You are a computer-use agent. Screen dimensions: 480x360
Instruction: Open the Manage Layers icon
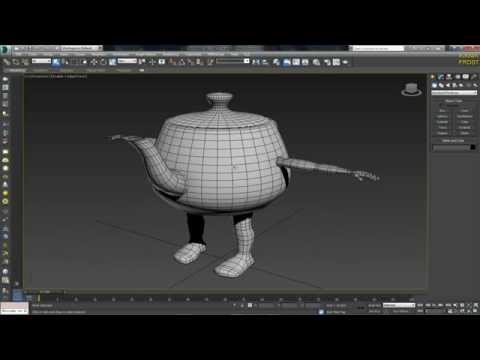[276, 62]
